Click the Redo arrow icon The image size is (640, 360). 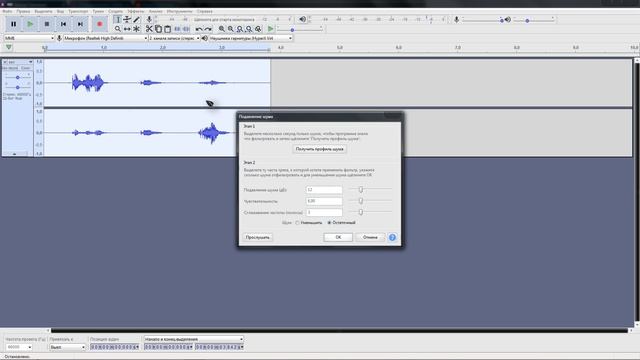pos(208,29)
